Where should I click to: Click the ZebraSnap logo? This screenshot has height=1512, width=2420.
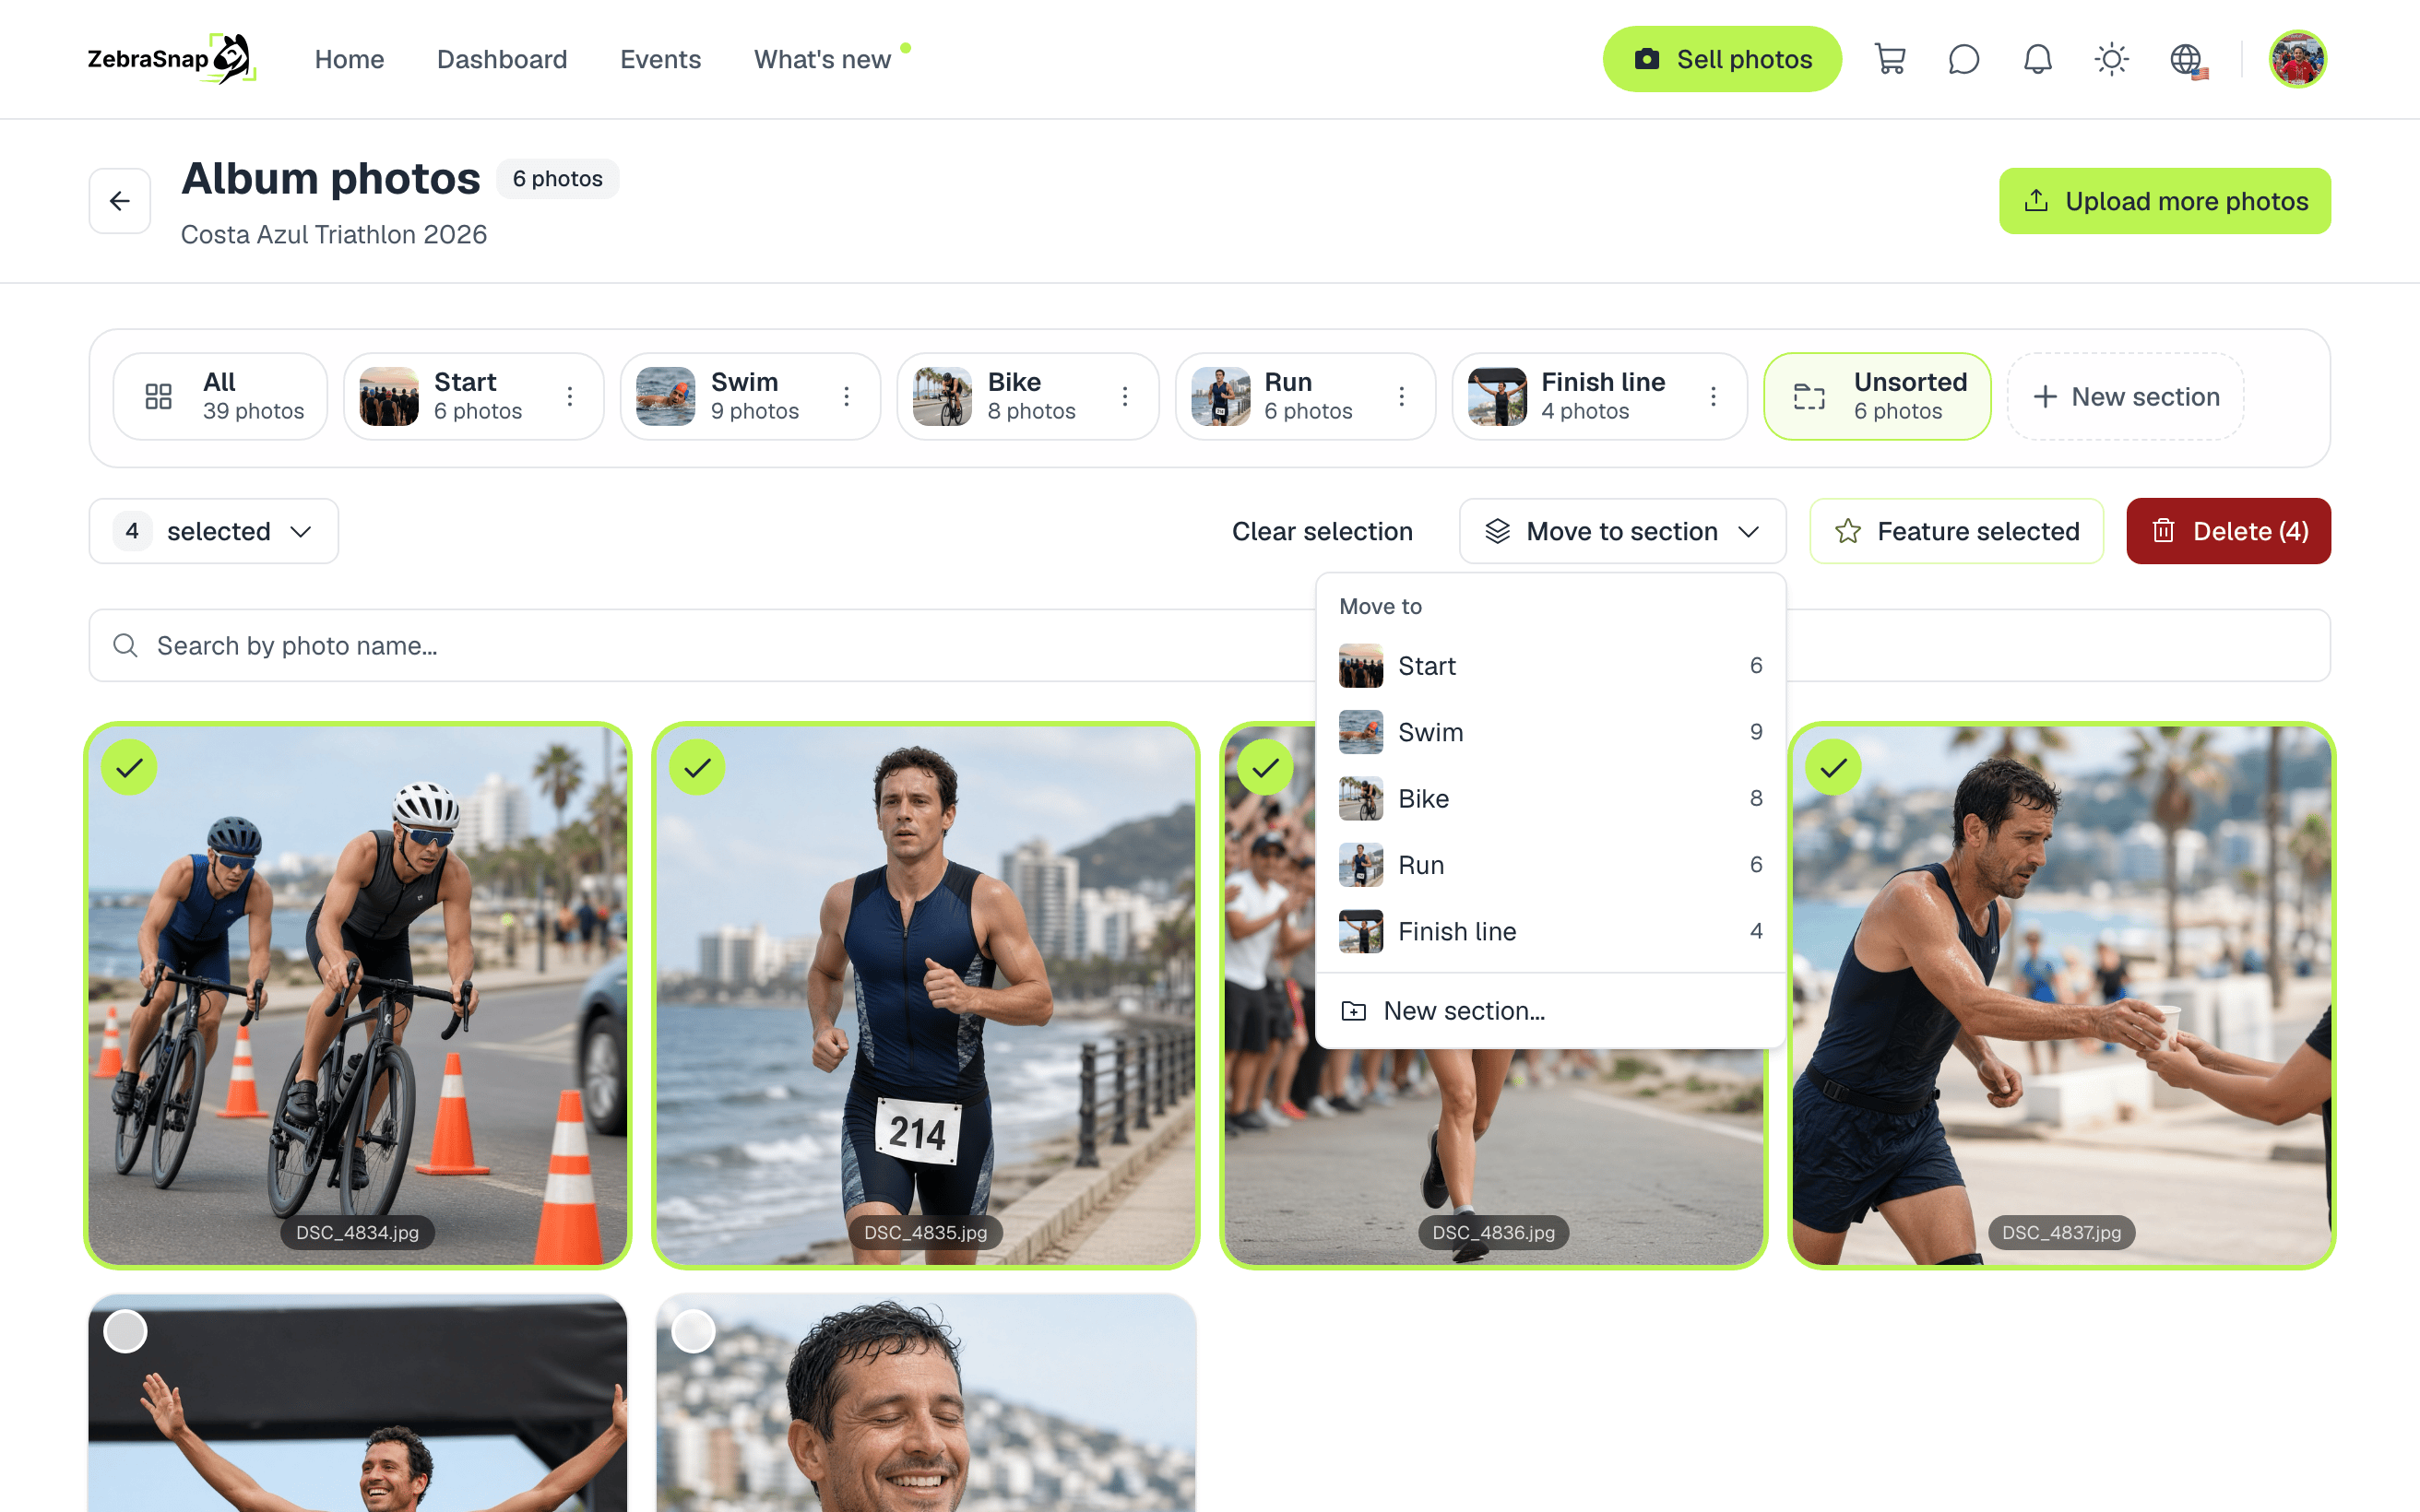(171, 59)
